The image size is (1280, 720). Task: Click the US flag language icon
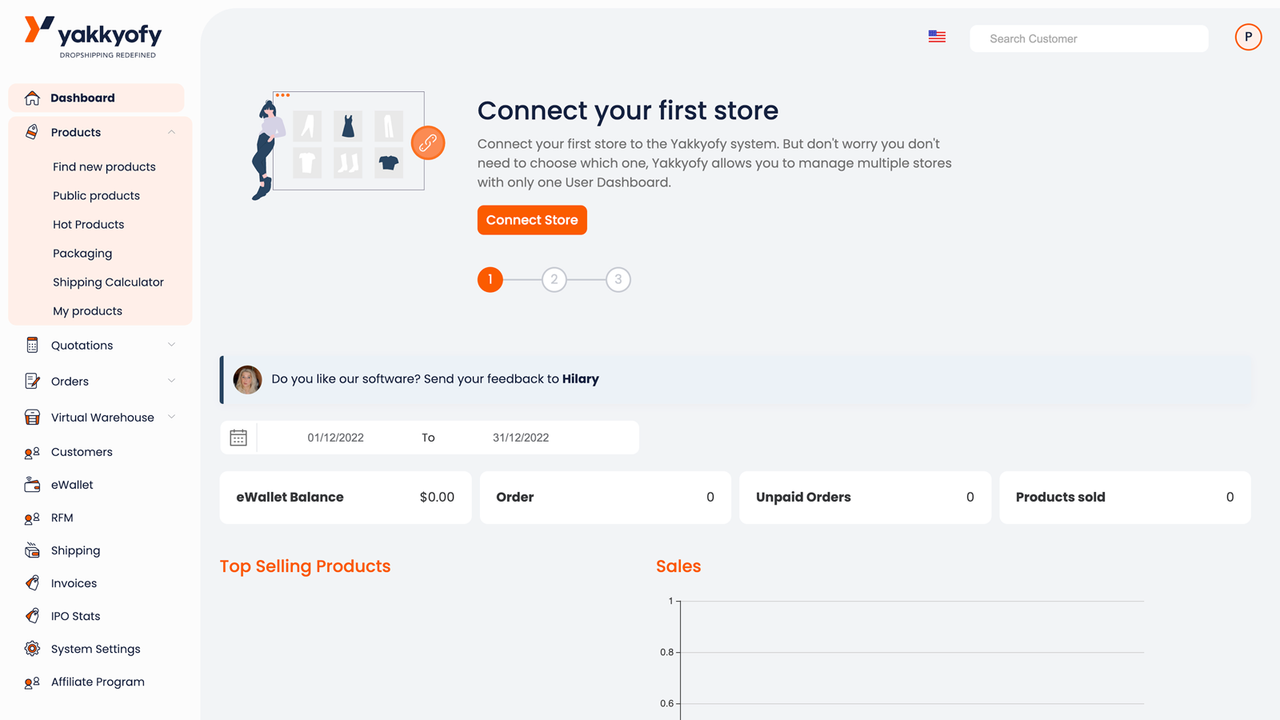(937, 37)
